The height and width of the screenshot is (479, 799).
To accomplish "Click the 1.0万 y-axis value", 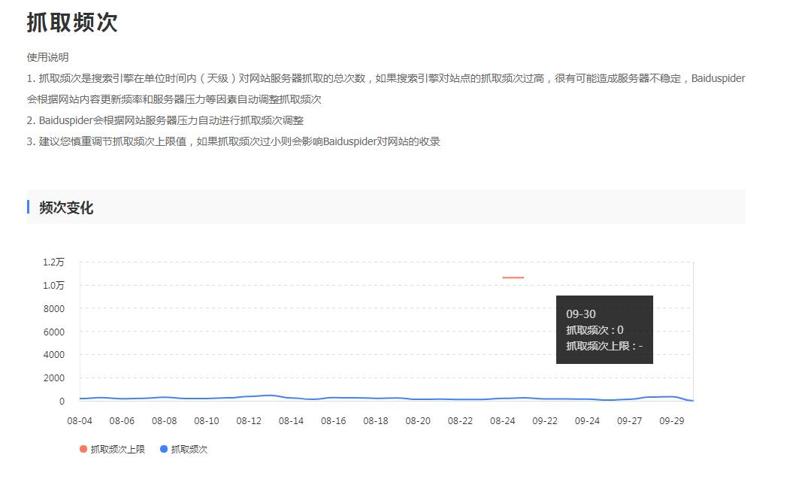I will (x=54, y=285).
